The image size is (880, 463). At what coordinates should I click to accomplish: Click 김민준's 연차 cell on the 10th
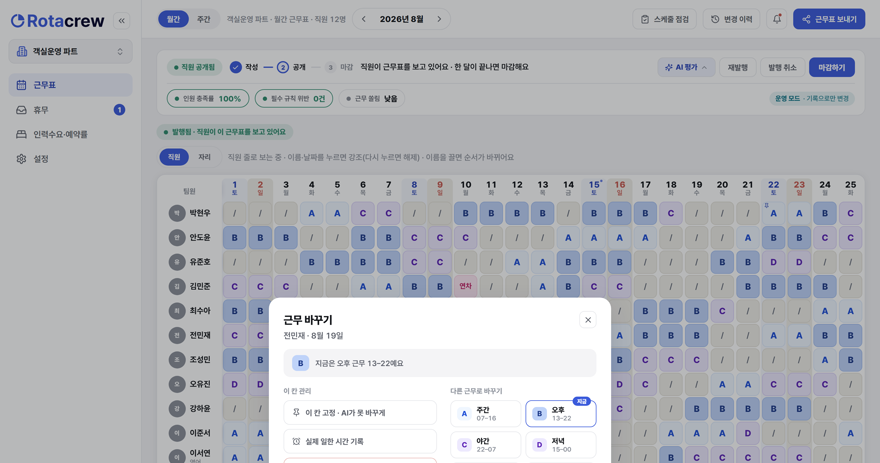(x=465, y=286)
